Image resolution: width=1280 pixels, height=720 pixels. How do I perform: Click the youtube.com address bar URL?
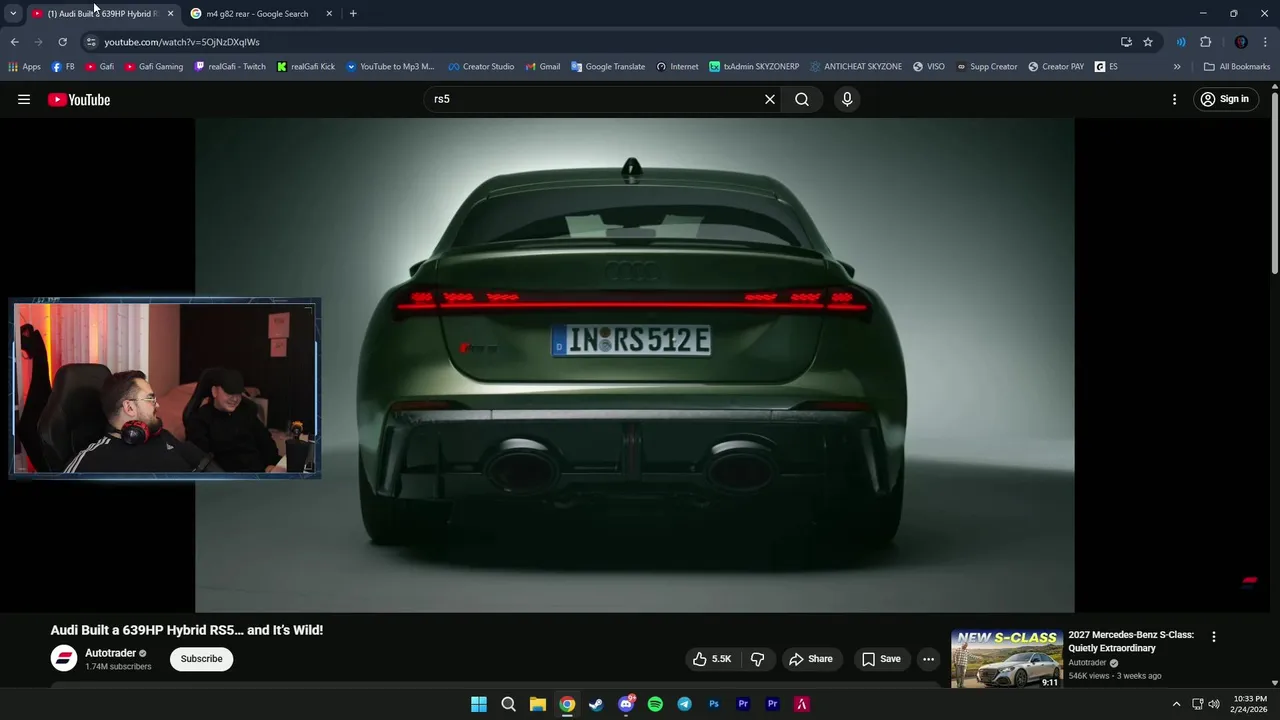tap(182, 42)
